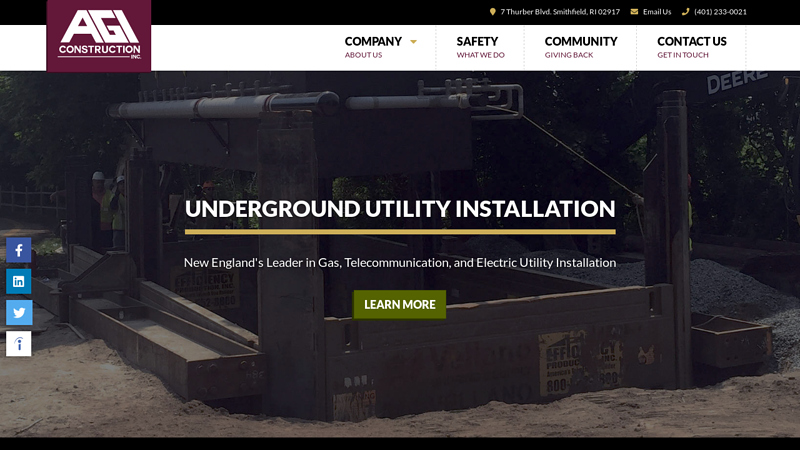Open the Safety What We Do menu
800x450 pixels.
[x=480, y=47]
